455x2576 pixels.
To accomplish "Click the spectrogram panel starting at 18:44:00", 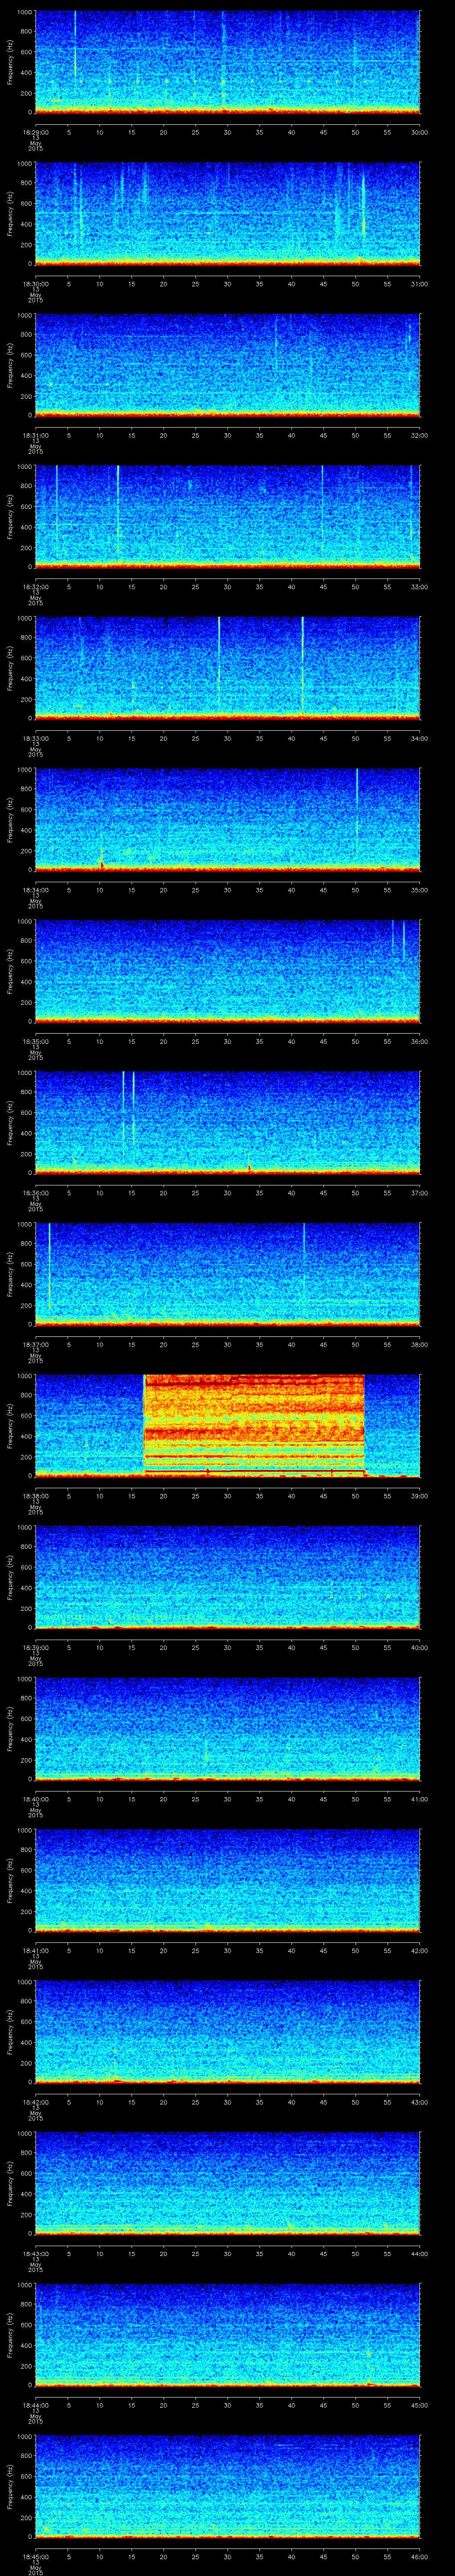I will pyautogui.click(x=227, y=2335).
